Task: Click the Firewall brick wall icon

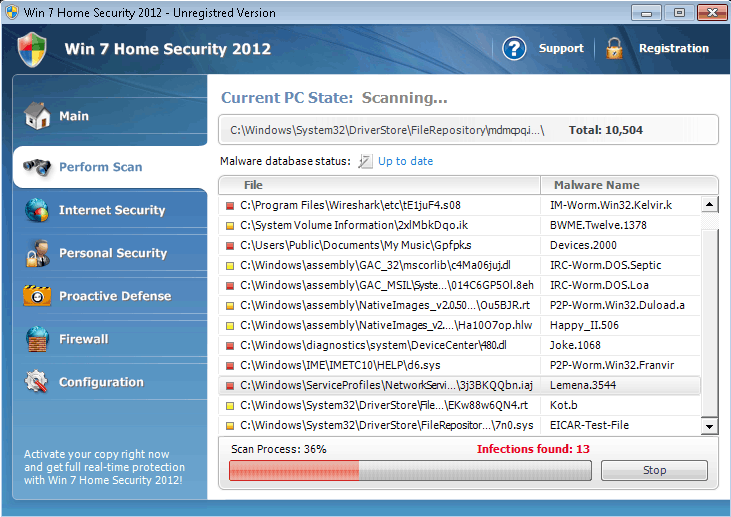Action: [37, 339]
